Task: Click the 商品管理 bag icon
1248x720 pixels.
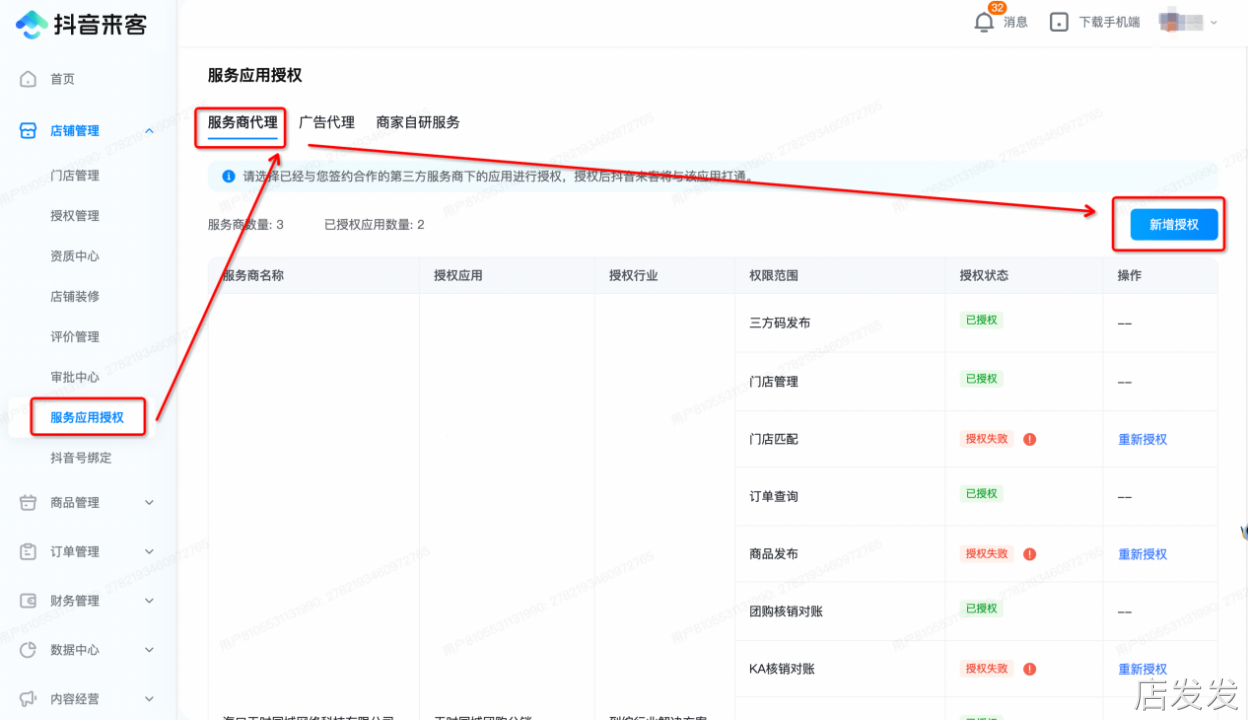Action: coord(29,503)
